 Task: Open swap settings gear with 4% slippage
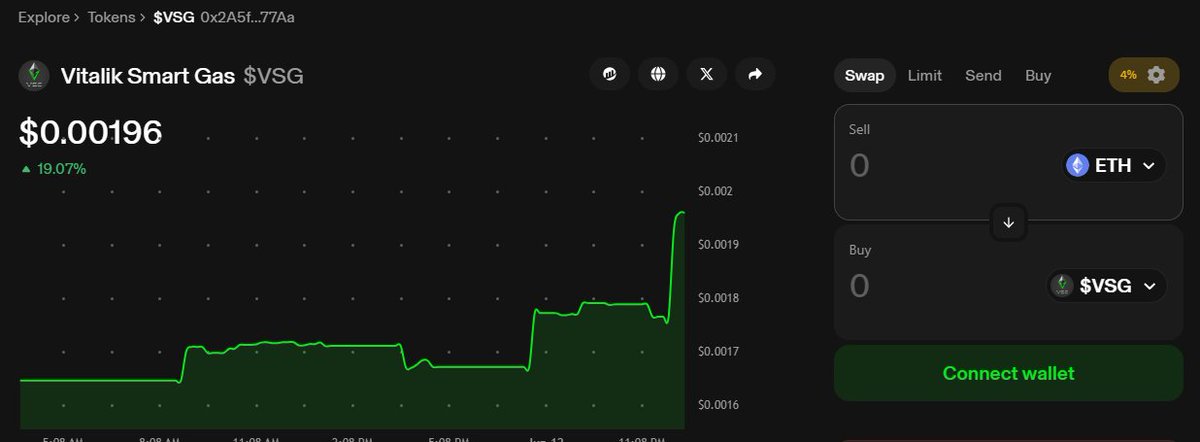[x=1142, y=75]
